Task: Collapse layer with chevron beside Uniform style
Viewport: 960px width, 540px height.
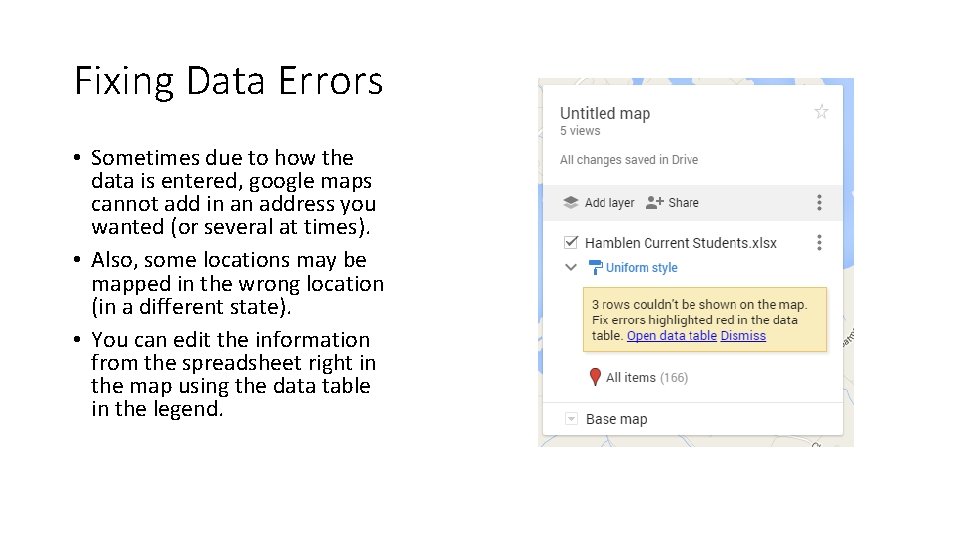Action: tap(571, 268)
